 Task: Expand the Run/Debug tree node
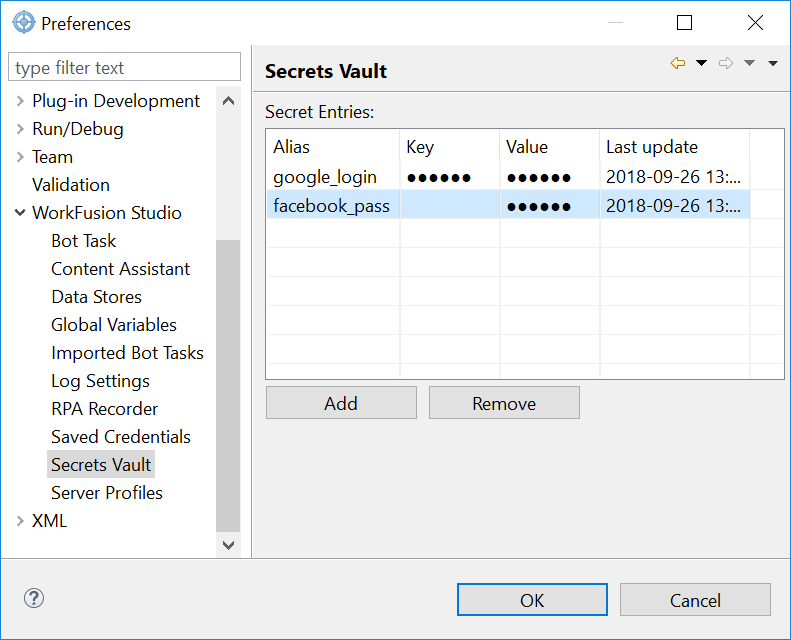pos(20,129)
